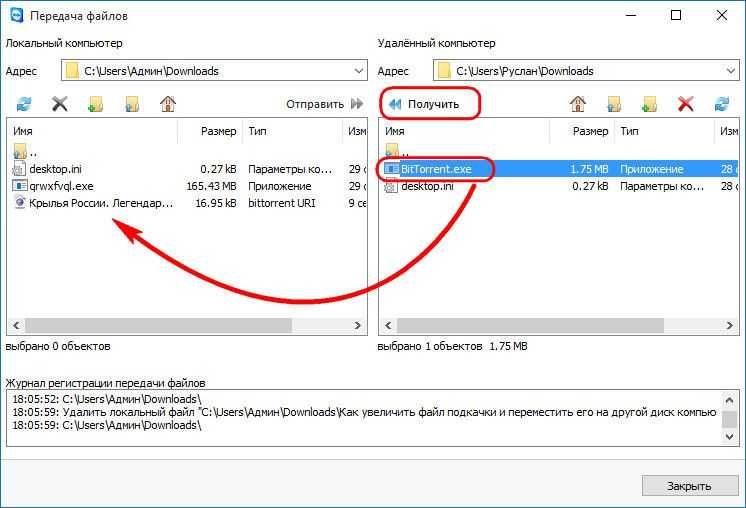746x508 pixels.
Task: Sort remote list by Размер column
Action: [x=581, y=131]
